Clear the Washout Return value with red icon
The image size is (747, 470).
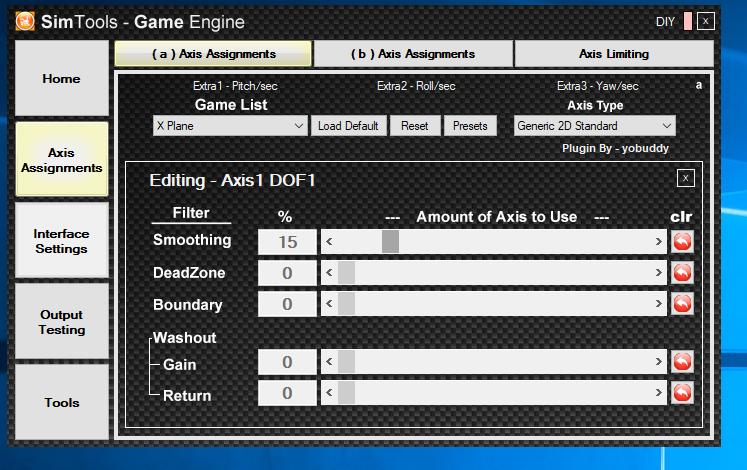(682, 393)
